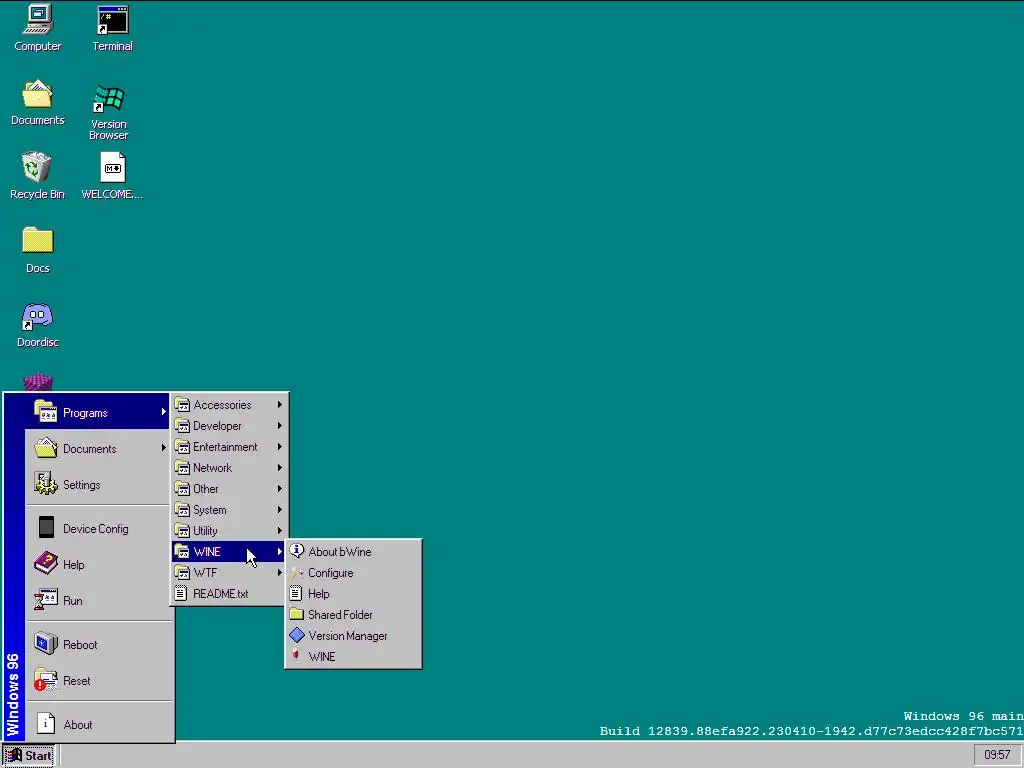This screenshot has height=768, width=1024.
Task: Click the Configure wrench icon in WINE menu
Action: pyautogui.click(x=296, y=573)
